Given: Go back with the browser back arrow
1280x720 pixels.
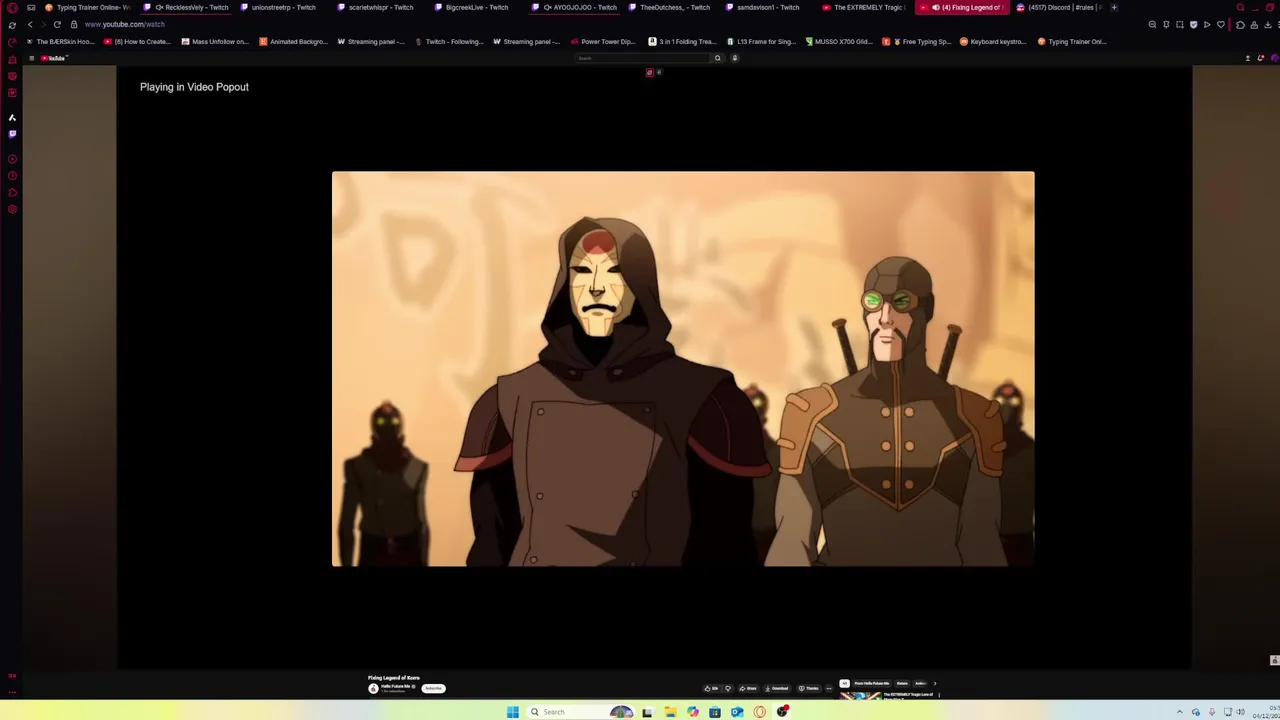Looking at the screenshot, I should [x=30, y=24].
